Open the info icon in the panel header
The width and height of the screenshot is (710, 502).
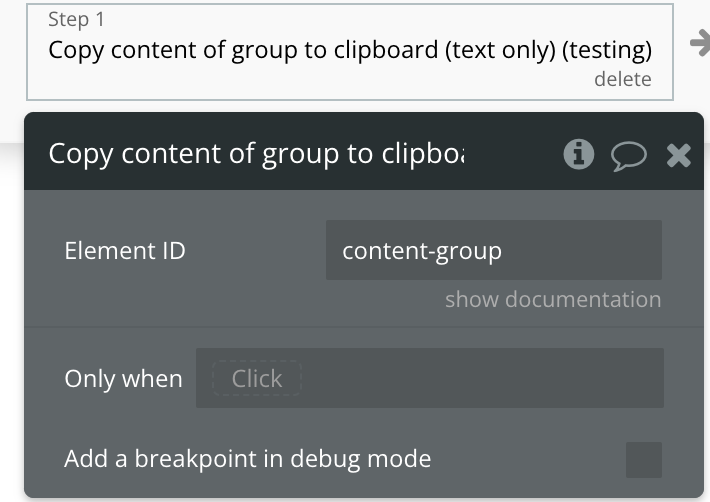(578, 154)
